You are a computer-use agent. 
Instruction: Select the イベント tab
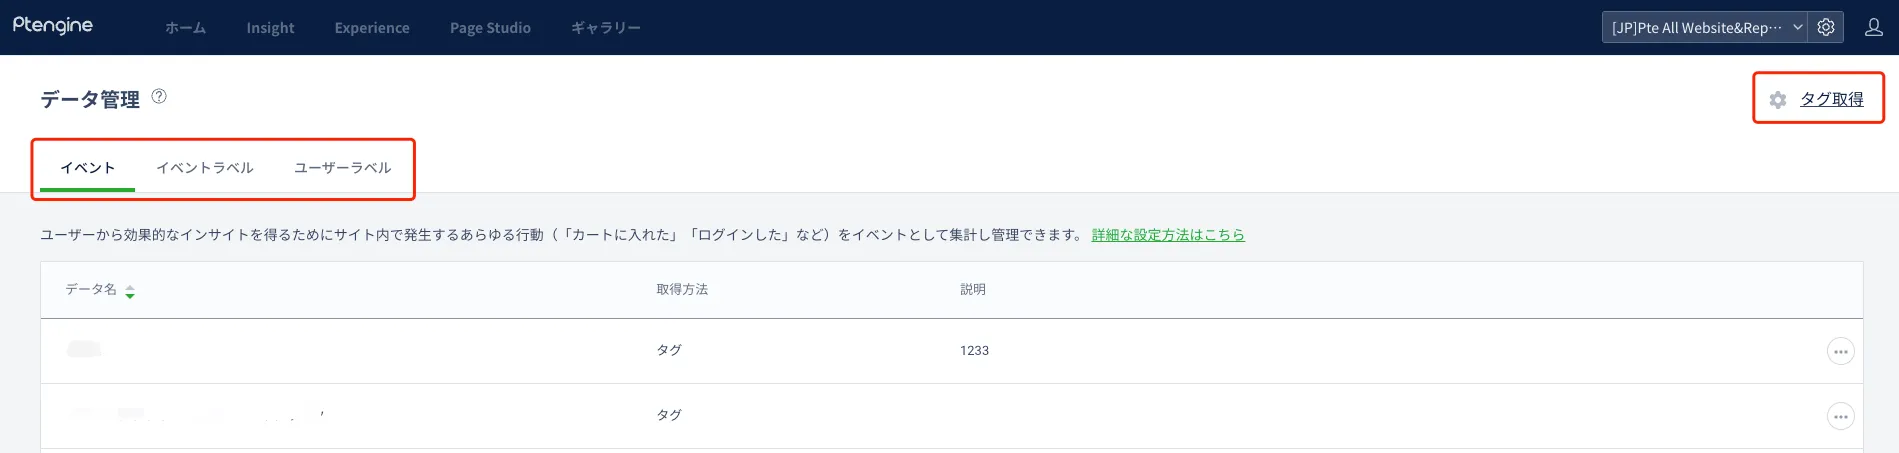pyautogui.click(x=88, y=168)
